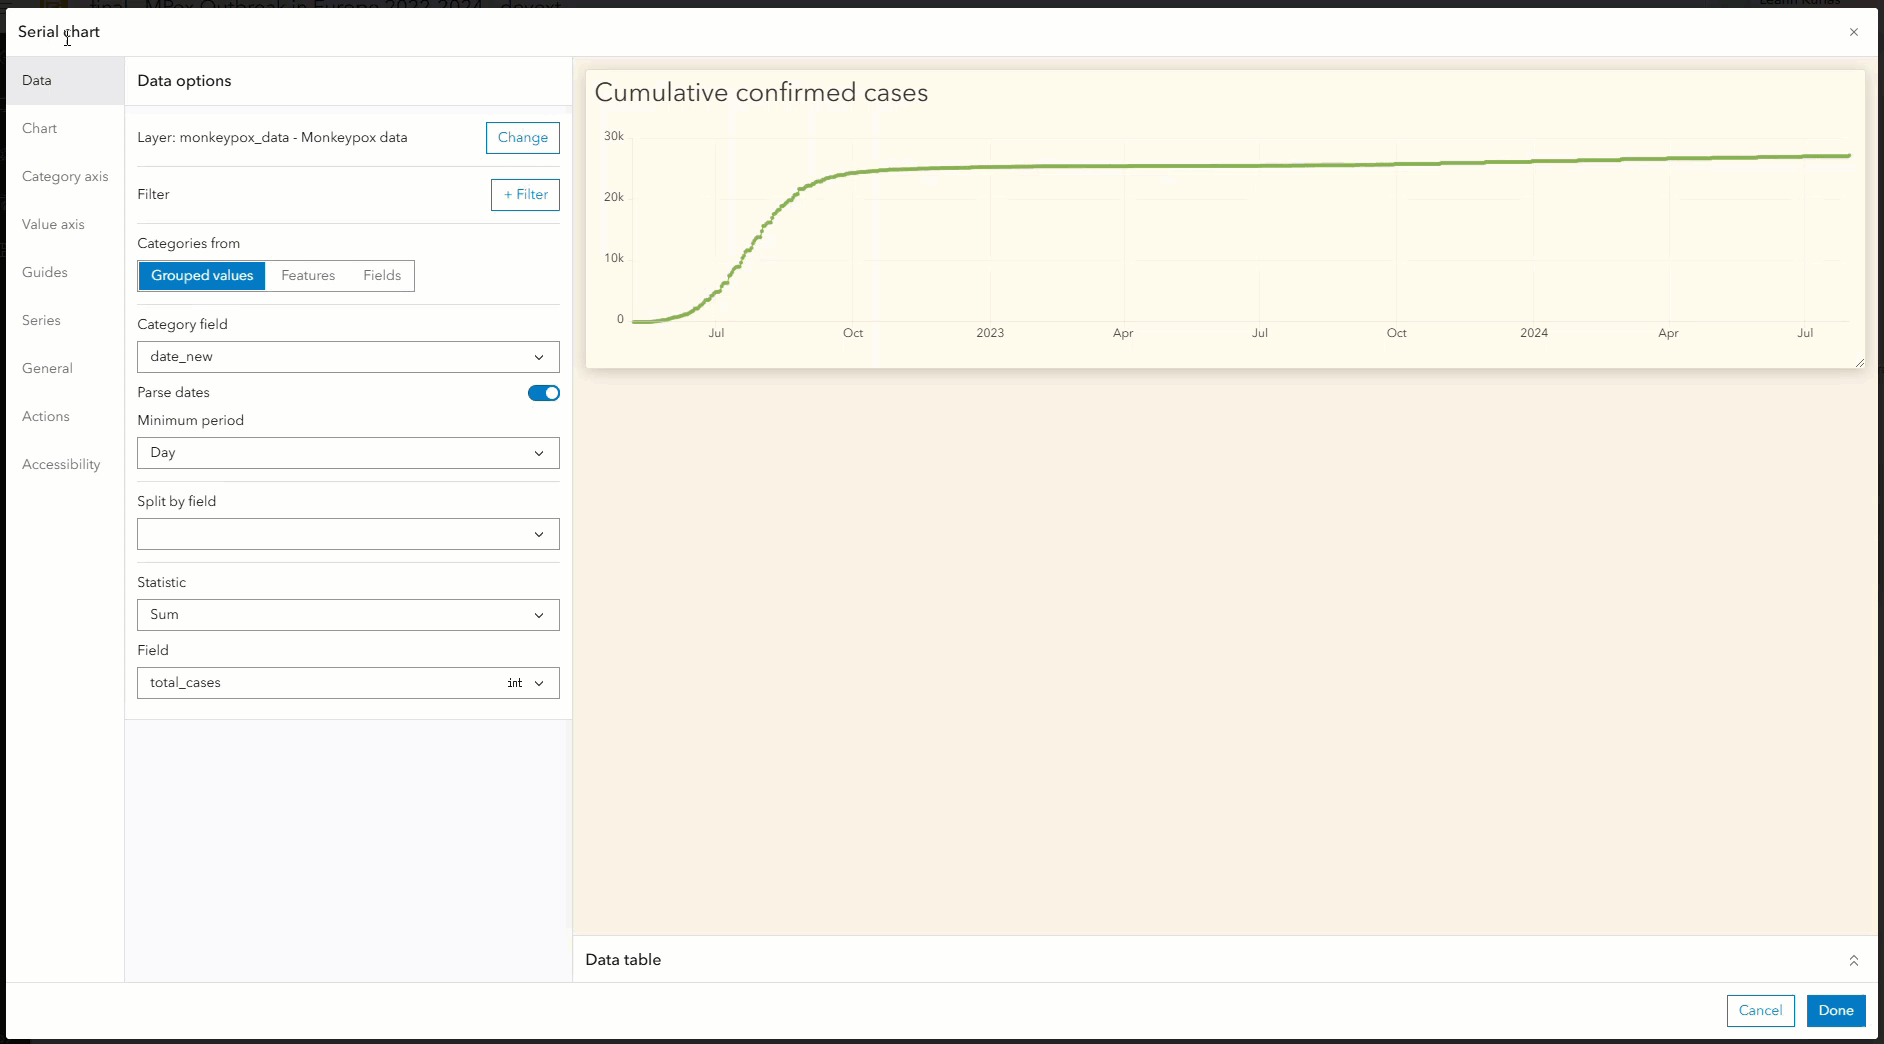The height and width of the screenshot is (1044, 1884).
Task: Disable the Parse dates toggle
Action: 543,393
